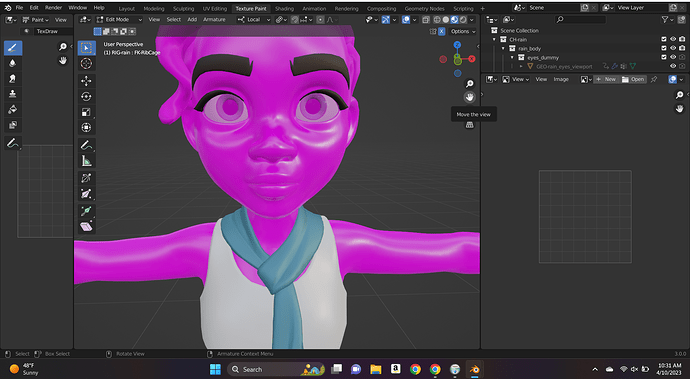690x379 pixels.
Task: Open the Edit Mode dropdown
Action: (119, 19)
